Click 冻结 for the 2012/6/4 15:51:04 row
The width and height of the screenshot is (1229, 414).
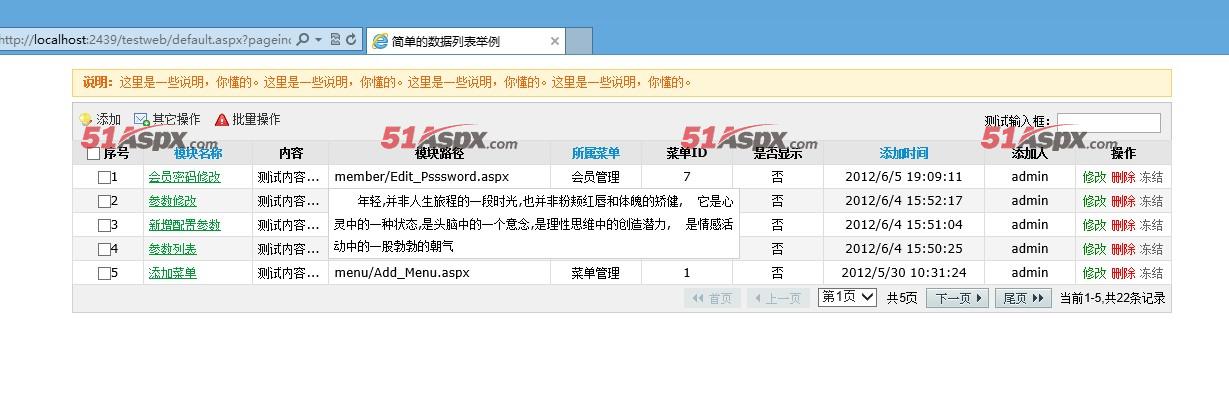pos(1152,225)
